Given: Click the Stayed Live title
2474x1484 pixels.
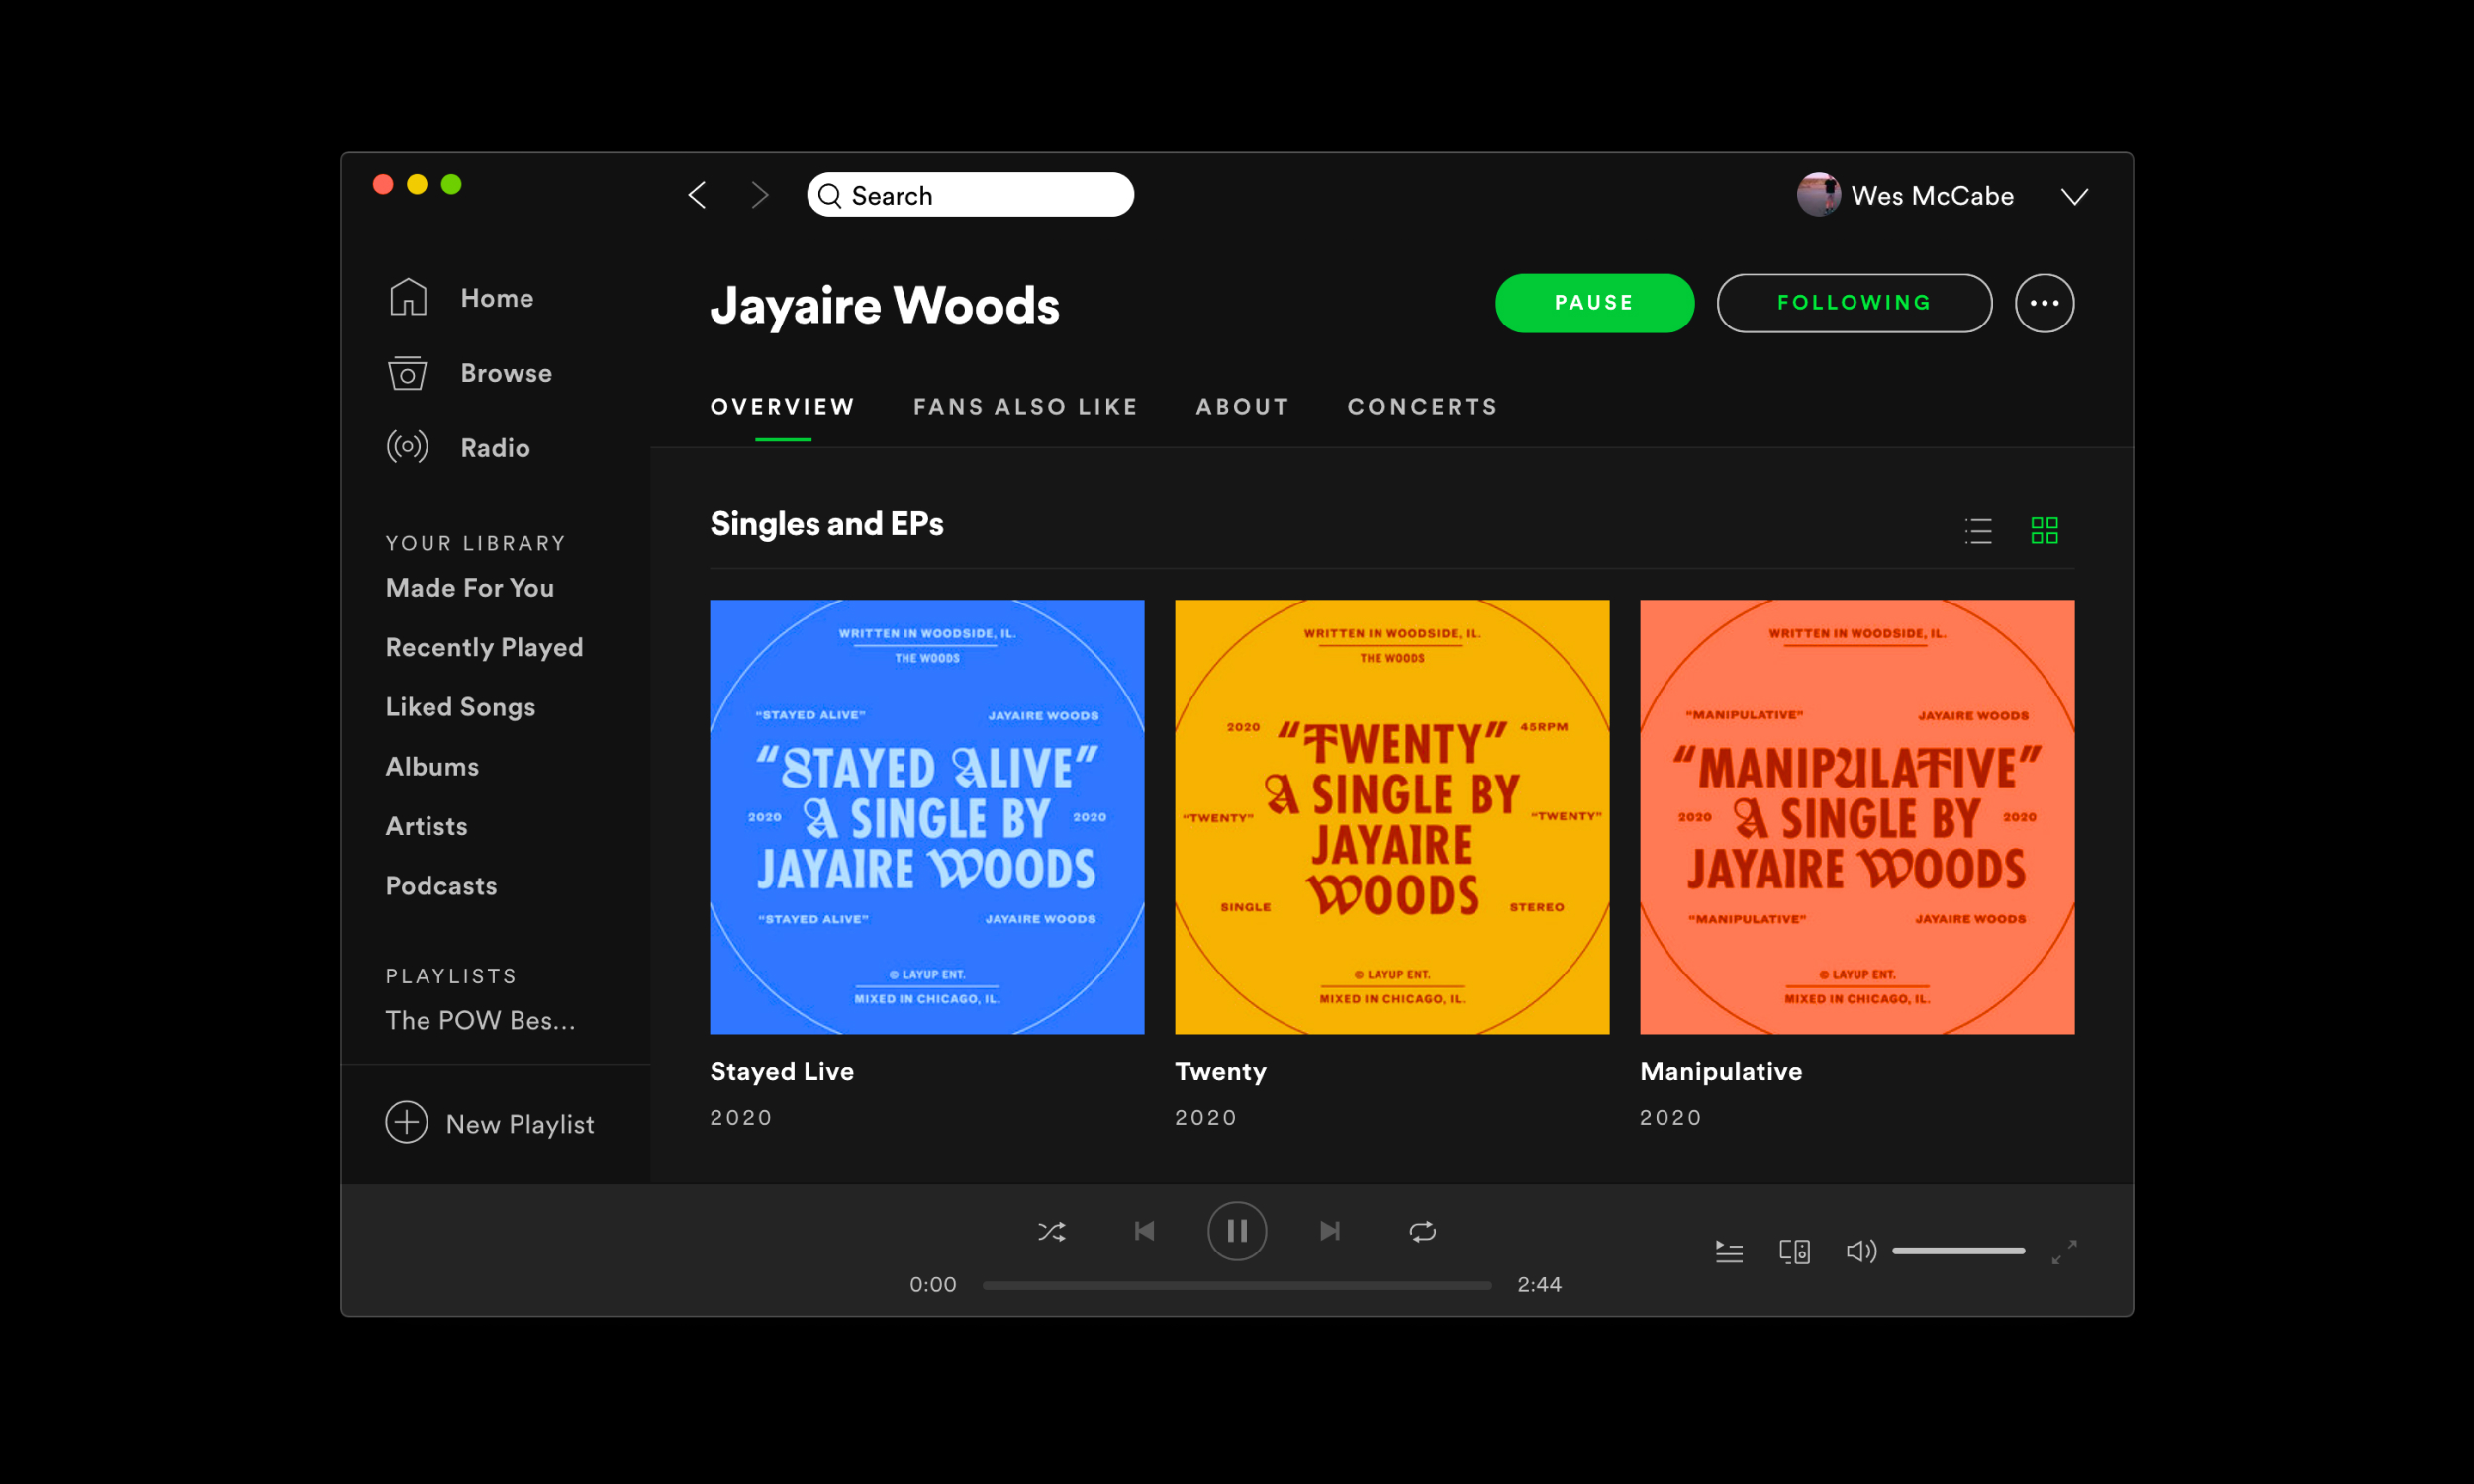Looking at the screenshot, I should (x=782, y=1071).
